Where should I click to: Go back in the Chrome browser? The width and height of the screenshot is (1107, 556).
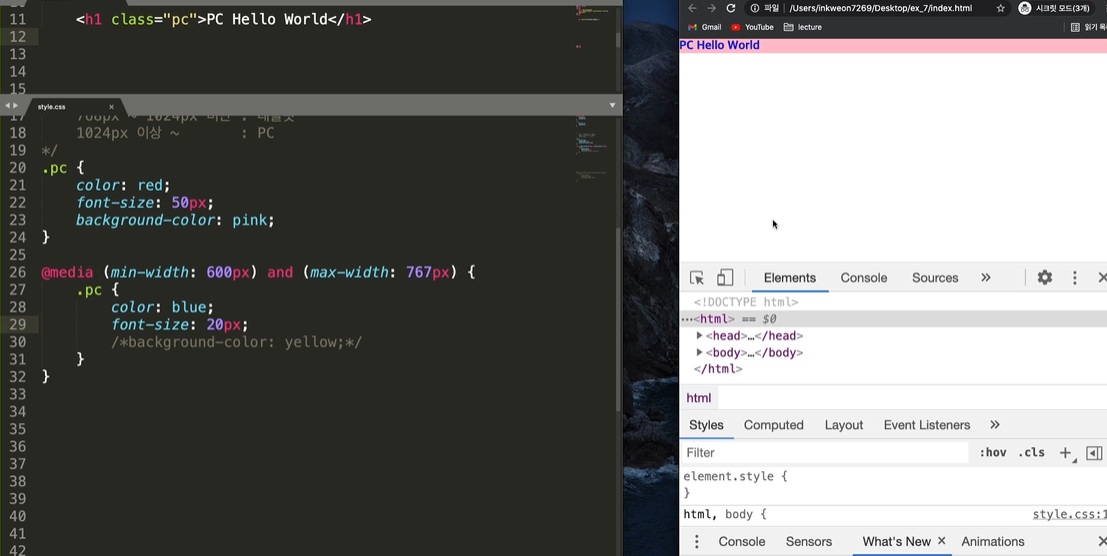(x=692, y=8)
